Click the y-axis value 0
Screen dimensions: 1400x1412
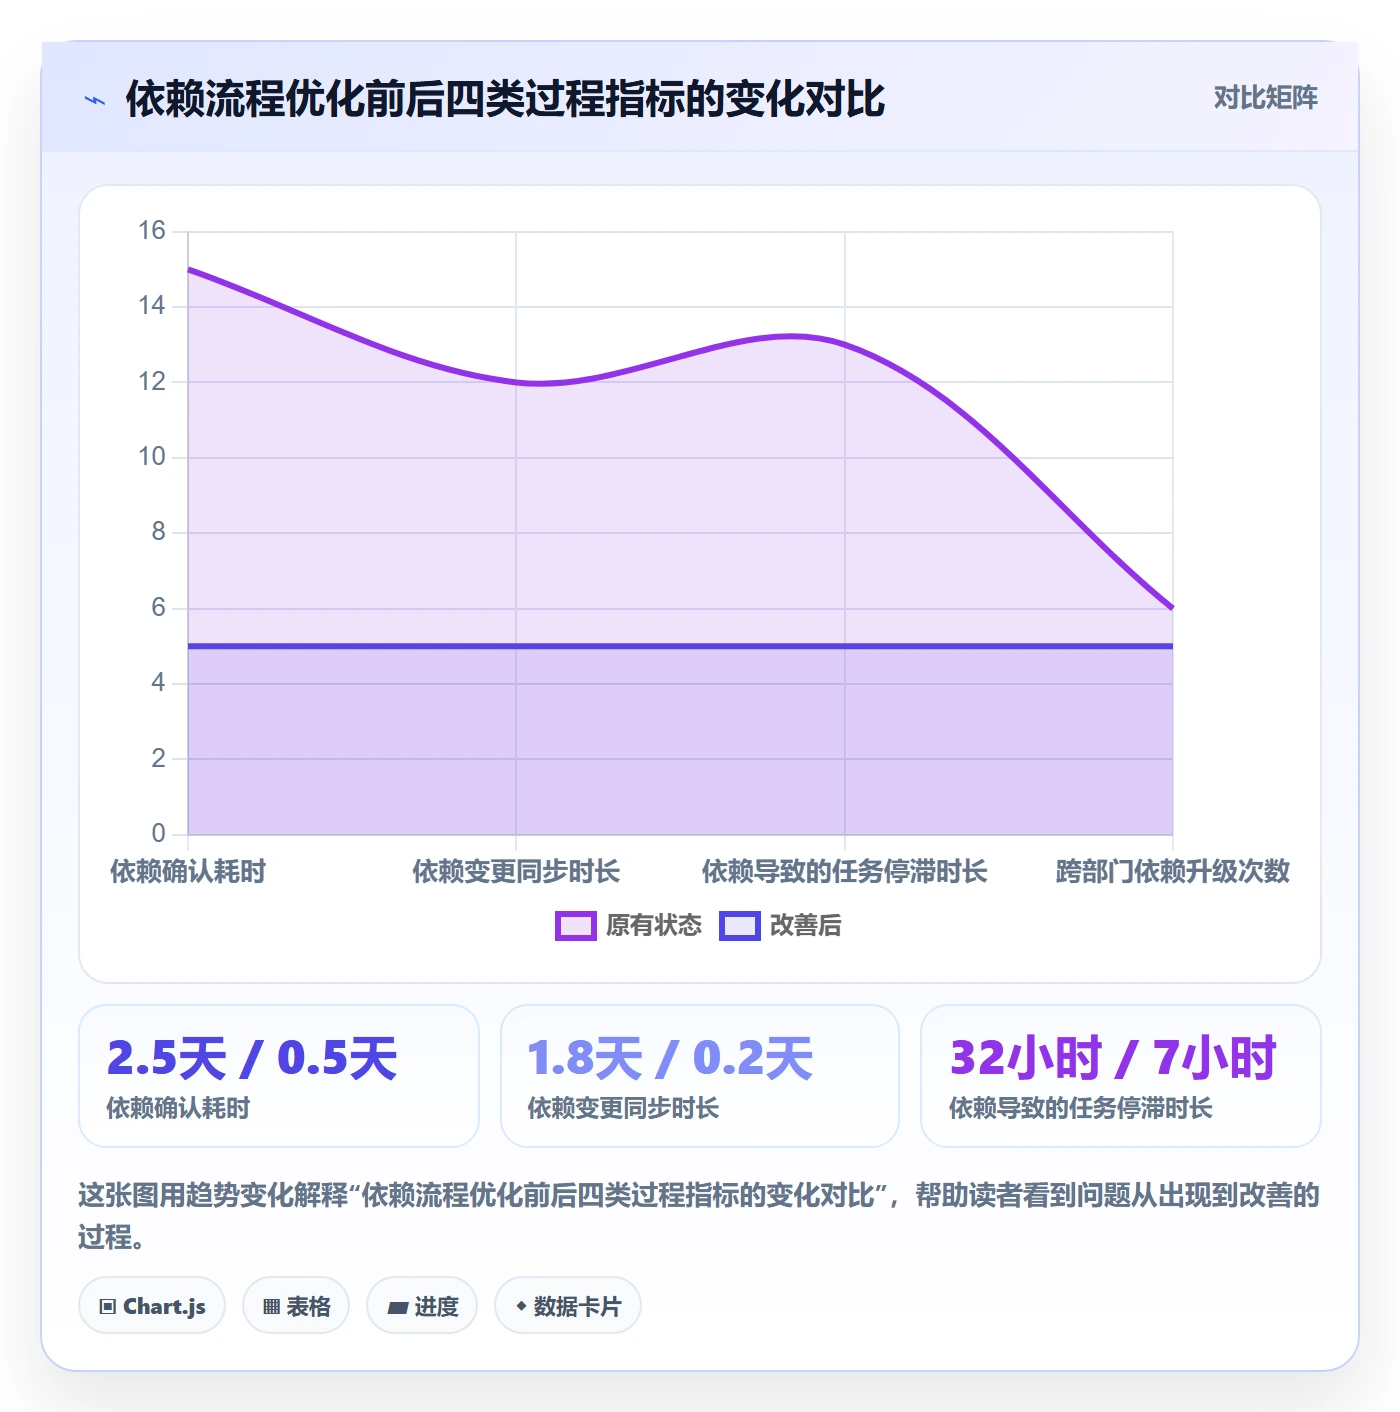[x=159, y=833]
